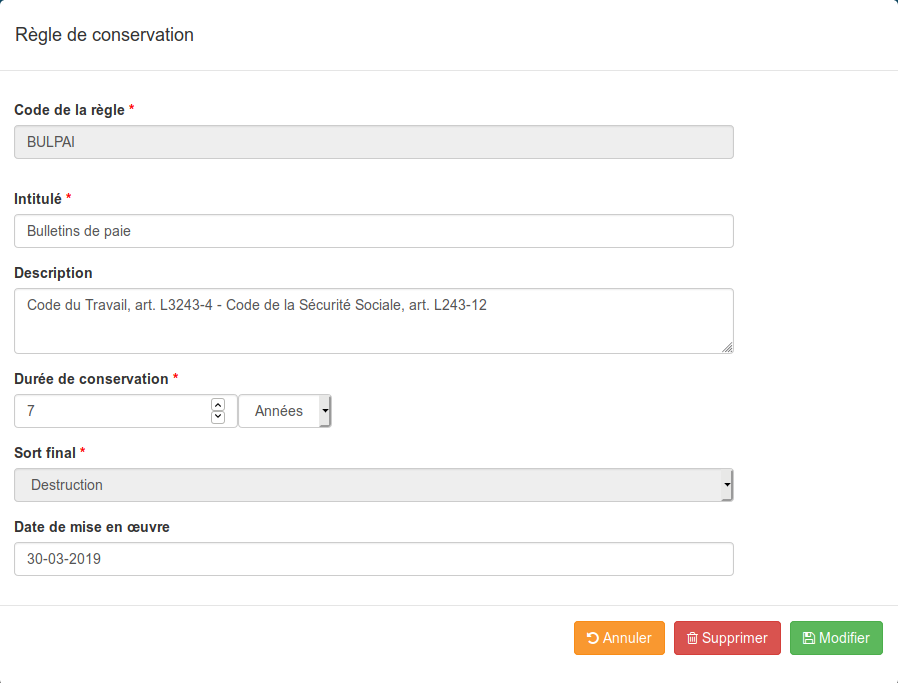Click the undo arrow icon on Annuler
The image size is (898, 683).
pos(593,638)
